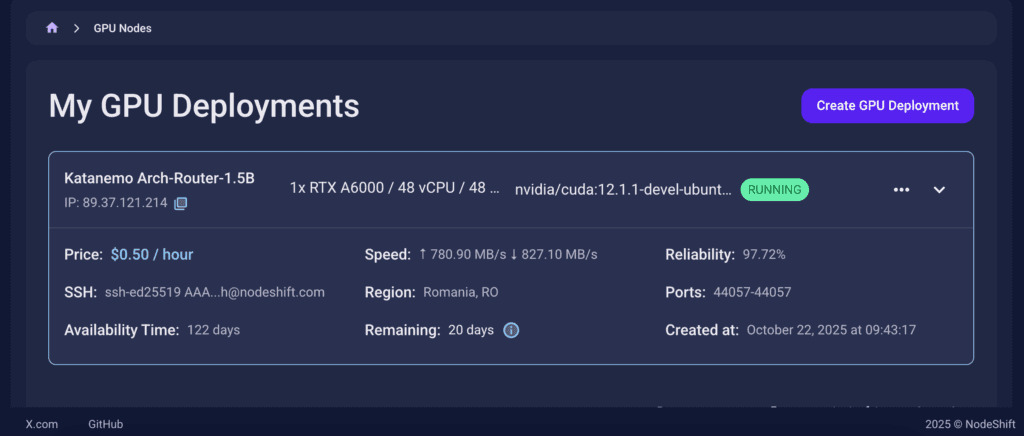1024x436 pixels.
Task: Go to GPU Nodes breadcrumb
Action: 122,28
